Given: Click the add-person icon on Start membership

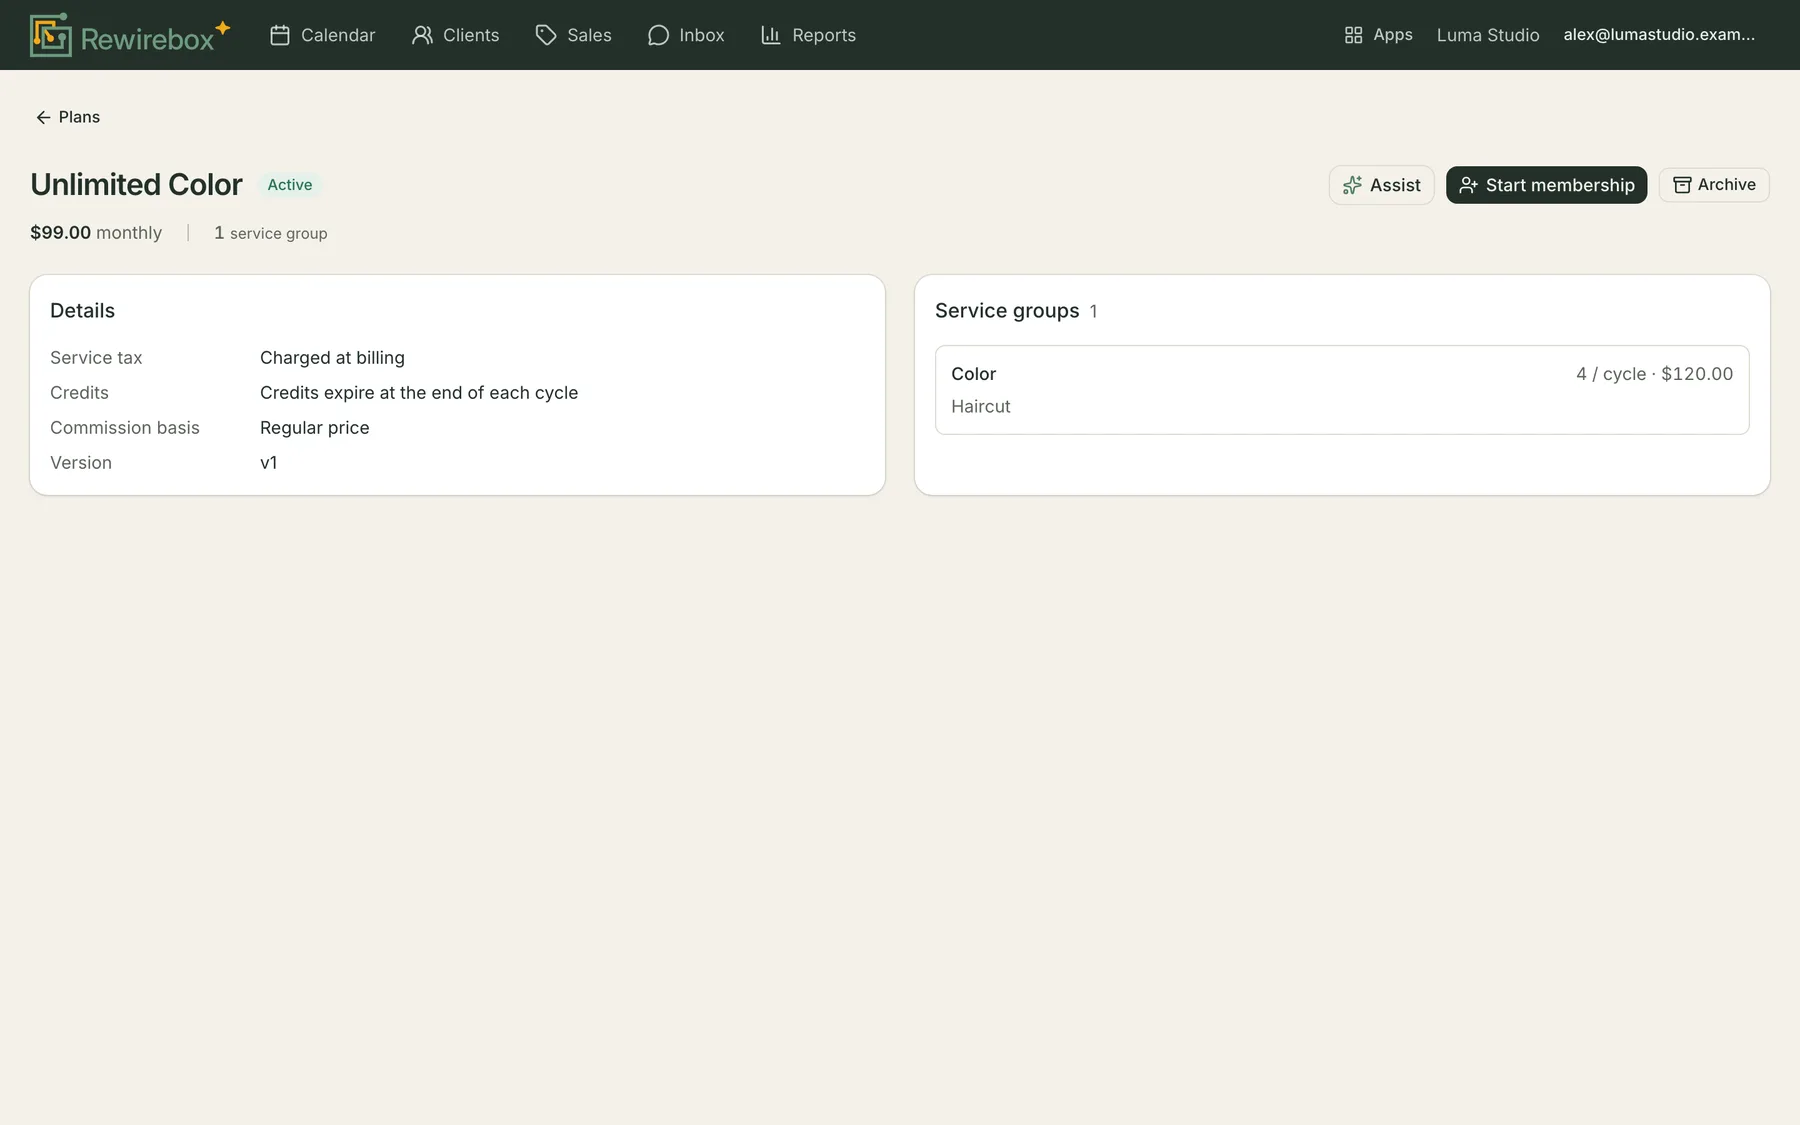Looking at the screenshot, I should point(1468,185).
